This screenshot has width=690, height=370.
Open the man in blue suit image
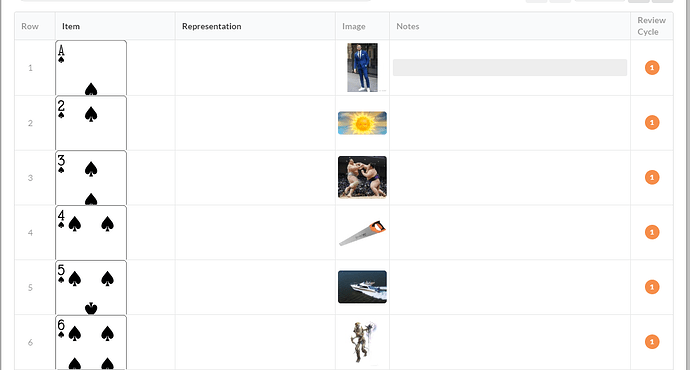tap(362, 67)
